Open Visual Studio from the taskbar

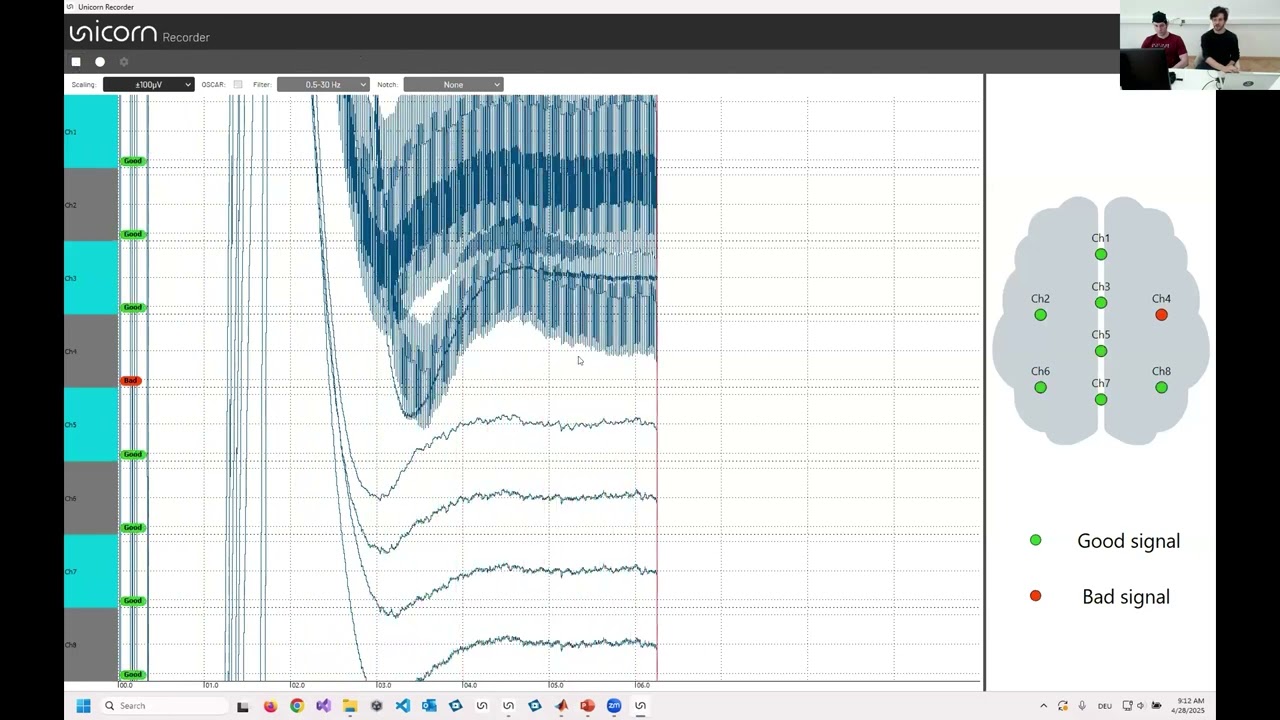tap(323, 706)
